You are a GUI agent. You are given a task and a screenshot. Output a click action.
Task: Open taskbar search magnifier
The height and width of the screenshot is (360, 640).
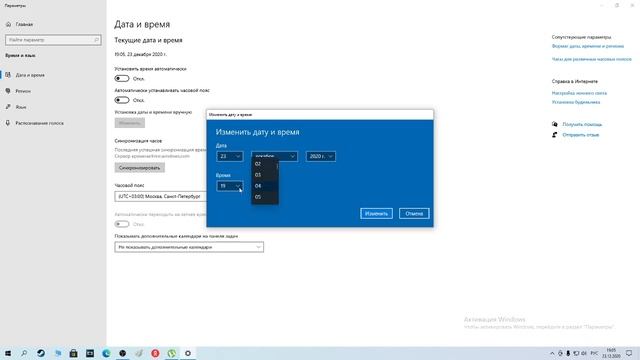24,353
